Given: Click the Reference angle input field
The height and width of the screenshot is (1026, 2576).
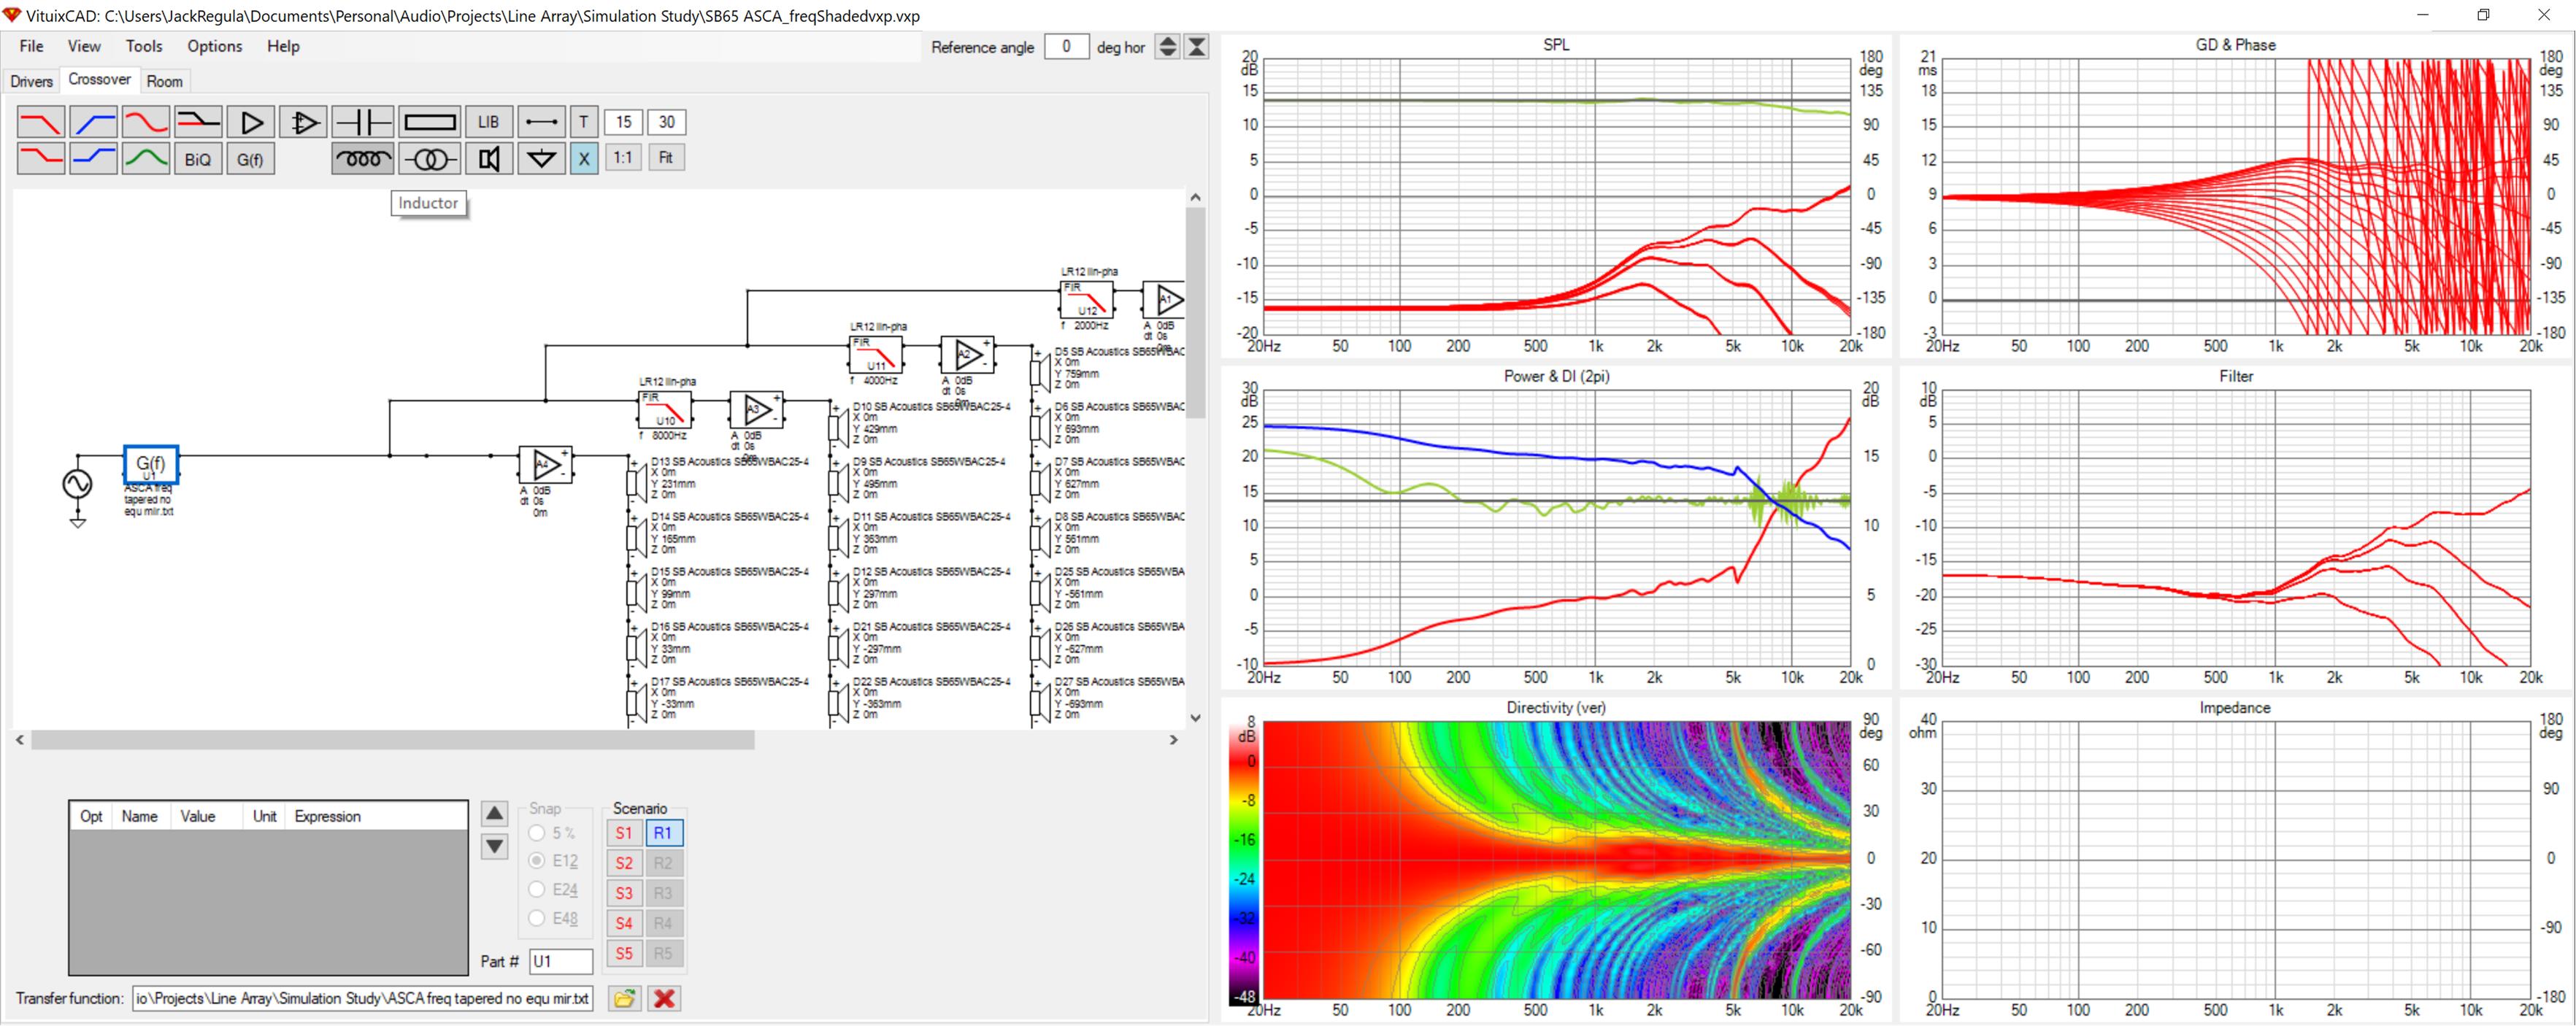Looking at the screenshot, I should (x=1066, y=46).
